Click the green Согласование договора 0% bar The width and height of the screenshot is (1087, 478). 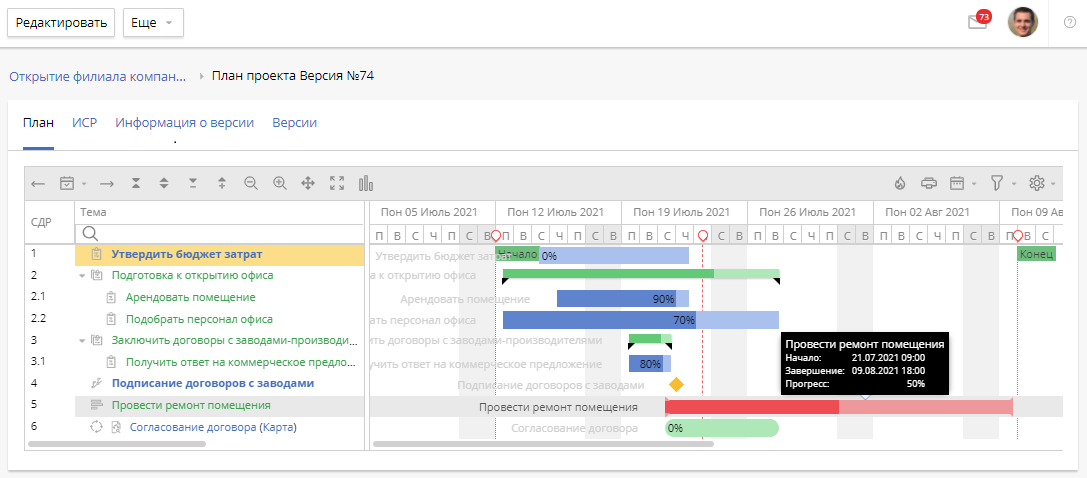pos(722,428)
